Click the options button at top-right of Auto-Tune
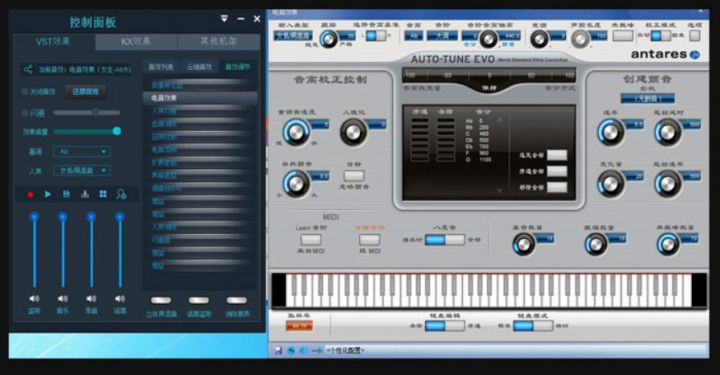This screenshot has height=375, width=720. pos(695,35)
